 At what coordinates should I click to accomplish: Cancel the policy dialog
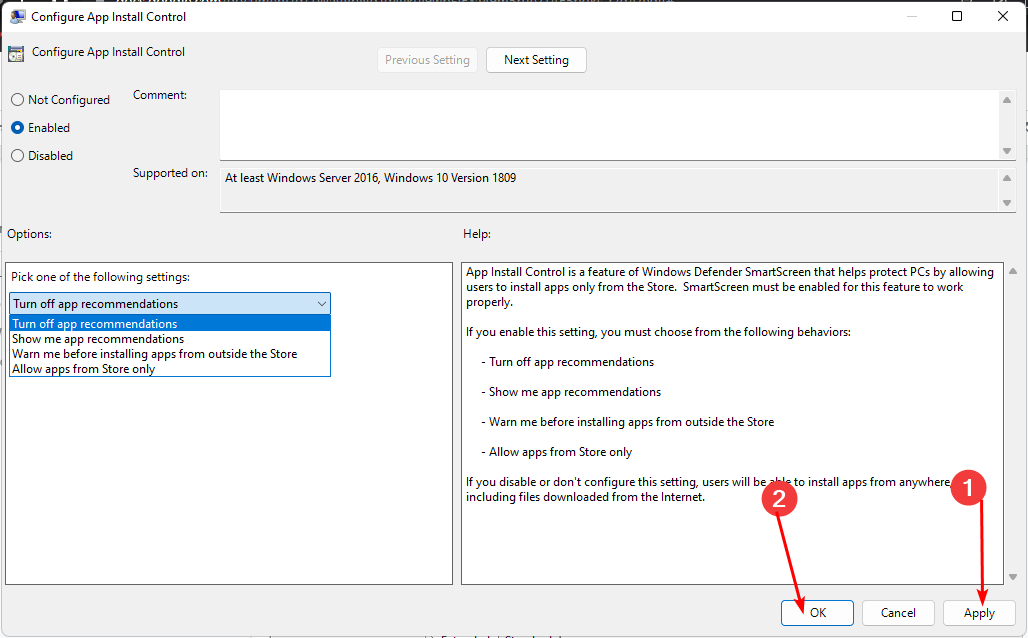898,613
